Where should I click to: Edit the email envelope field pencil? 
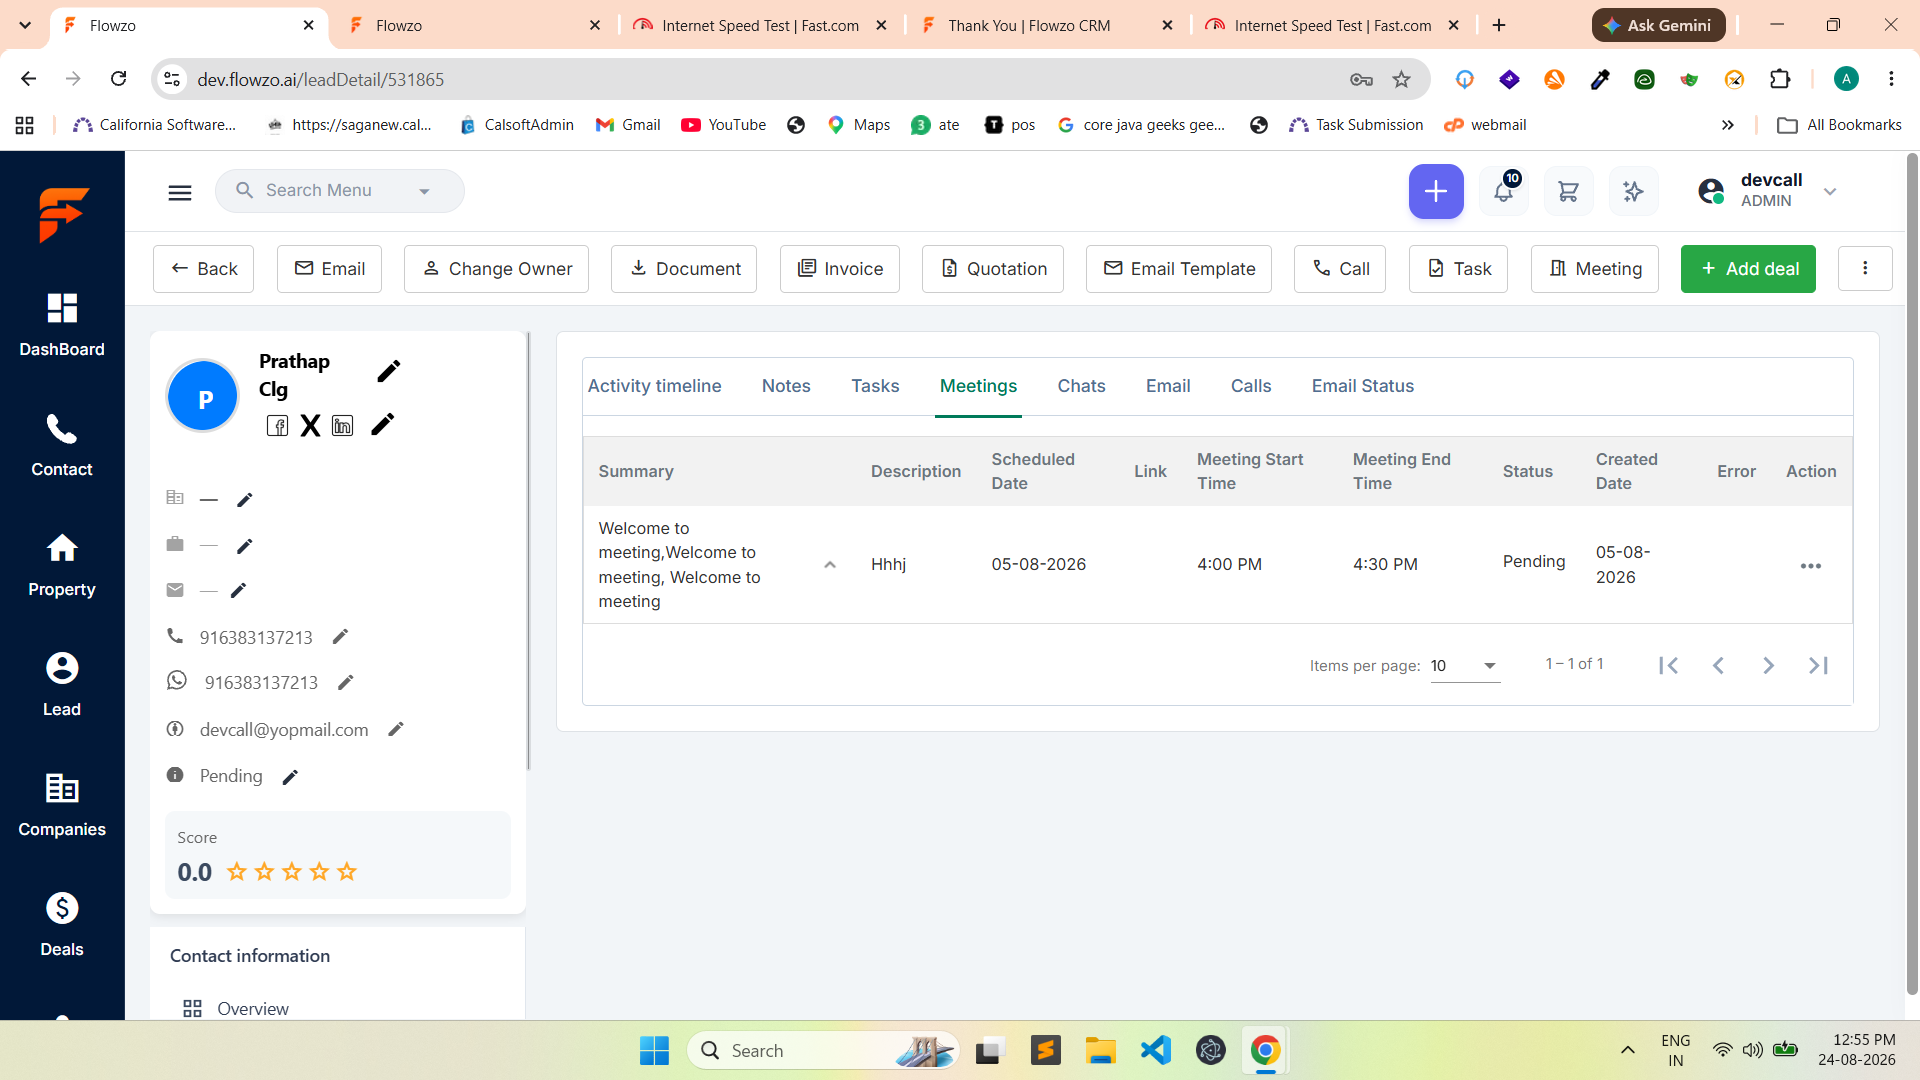(x=239, y=590)
